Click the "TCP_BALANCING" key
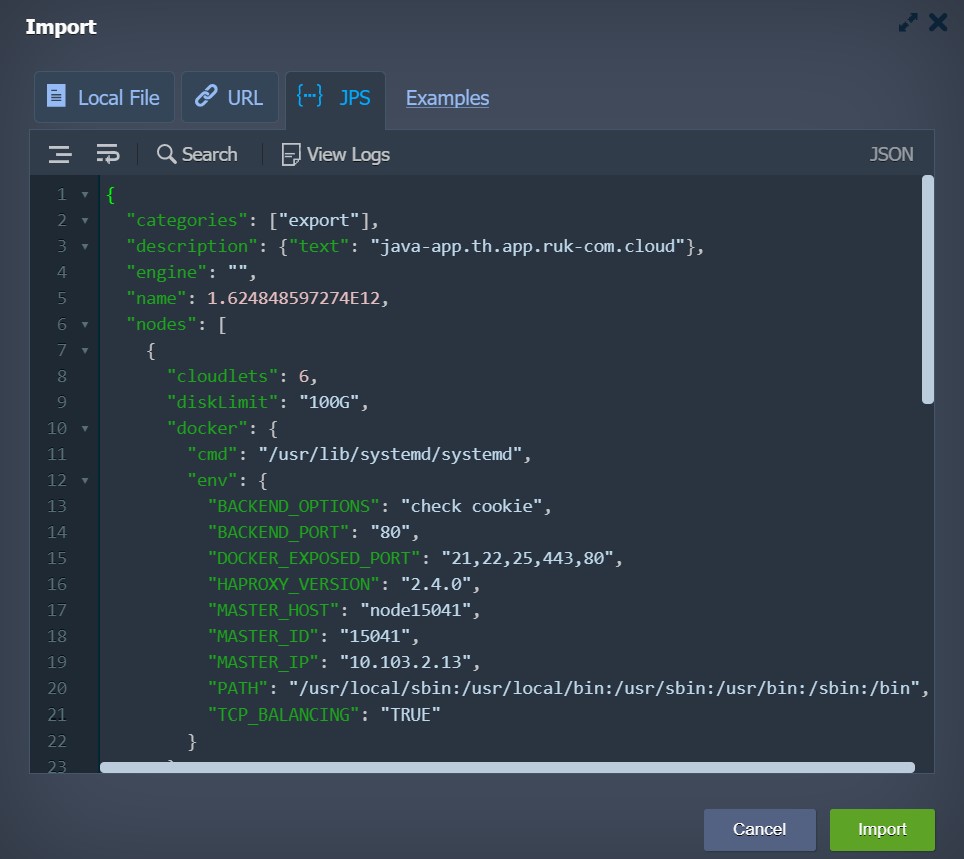964x859 pixels. [x=283, y=715]
